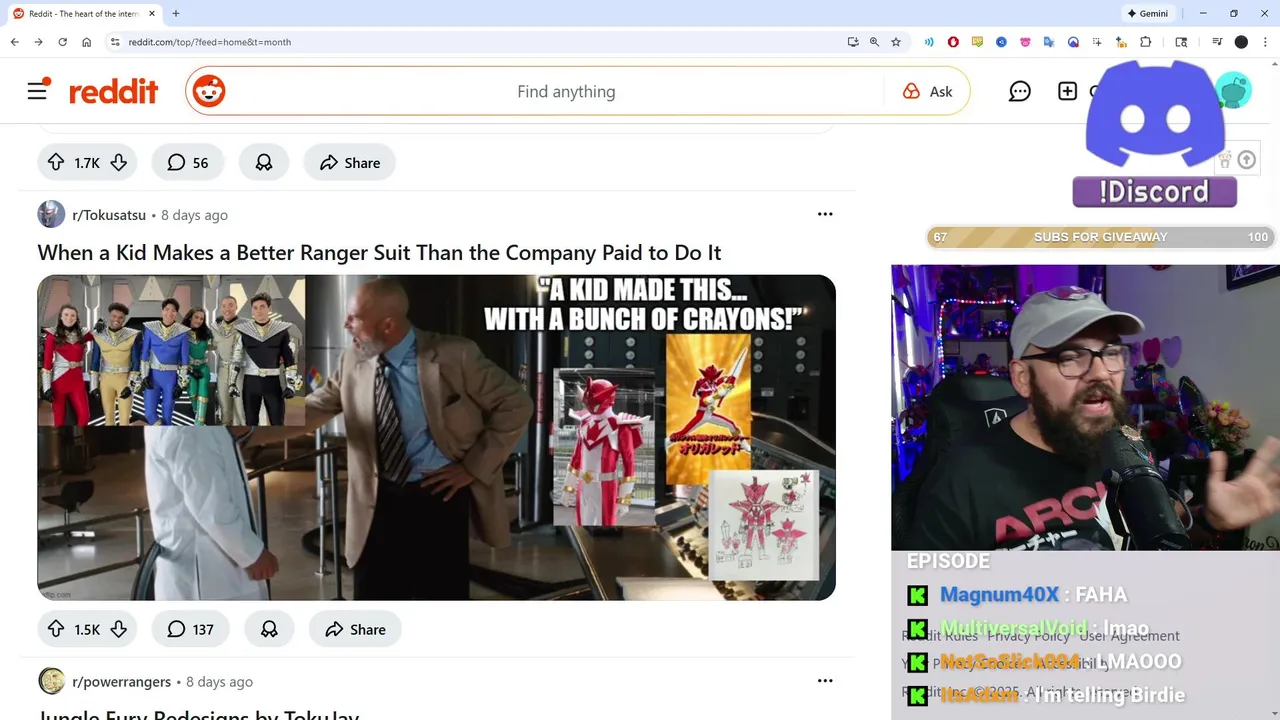1280x720 pixels.
Task: Open the media controls music icon
Action: tap(1217, 42)
